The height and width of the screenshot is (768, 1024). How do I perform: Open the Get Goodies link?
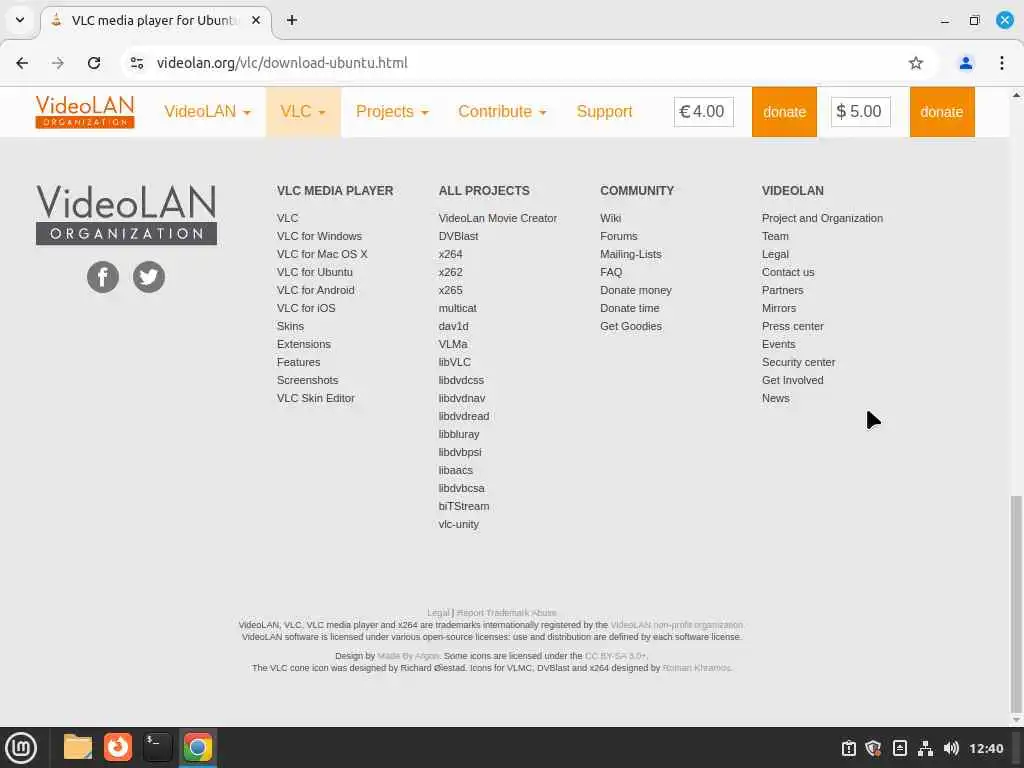[631, 326]
